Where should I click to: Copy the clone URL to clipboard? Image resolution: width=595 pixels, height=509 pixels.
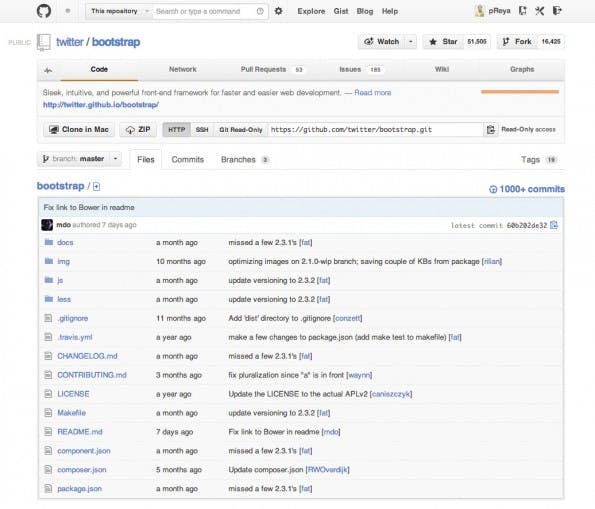(491, 129)
